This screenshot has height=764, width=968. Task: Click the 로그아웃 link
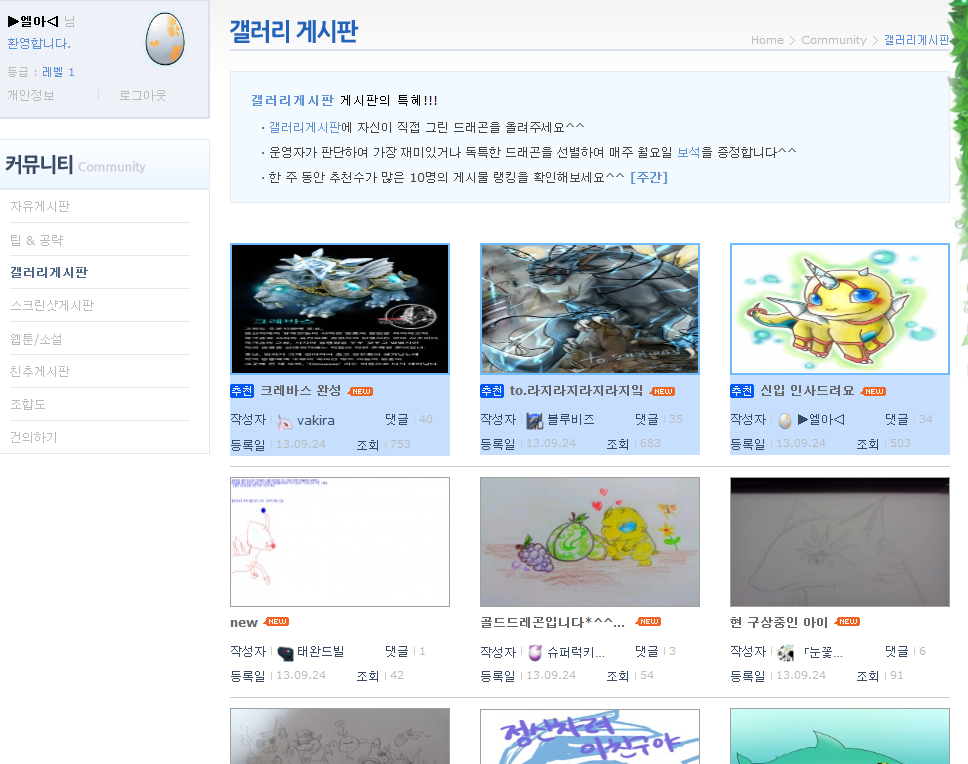(142, 96)
